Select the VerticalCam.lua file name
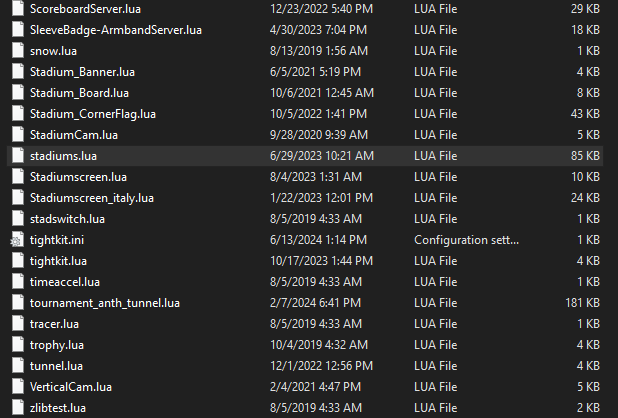 [71, 387]
